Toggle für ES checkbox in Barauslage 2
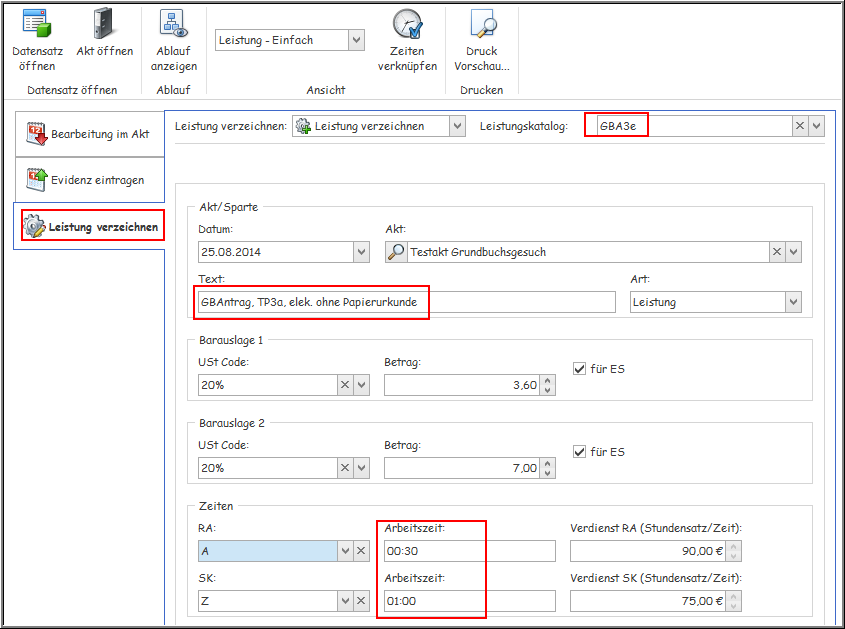845x629 pixels. click(x=579, y=452)
